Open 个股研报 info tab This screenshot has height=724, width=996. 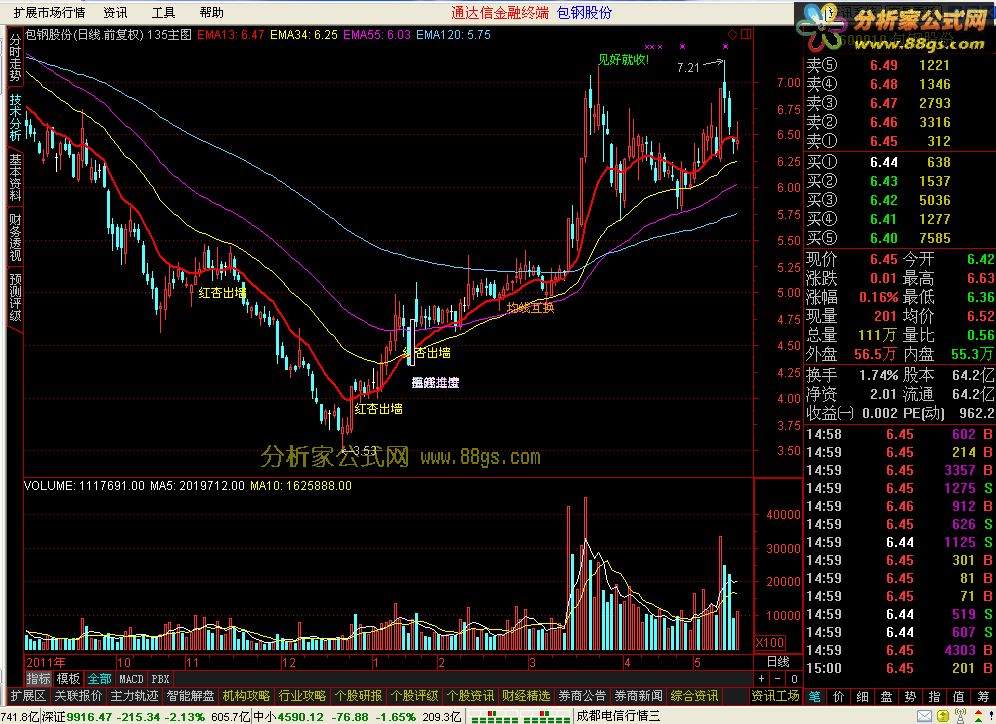[358, 696]
